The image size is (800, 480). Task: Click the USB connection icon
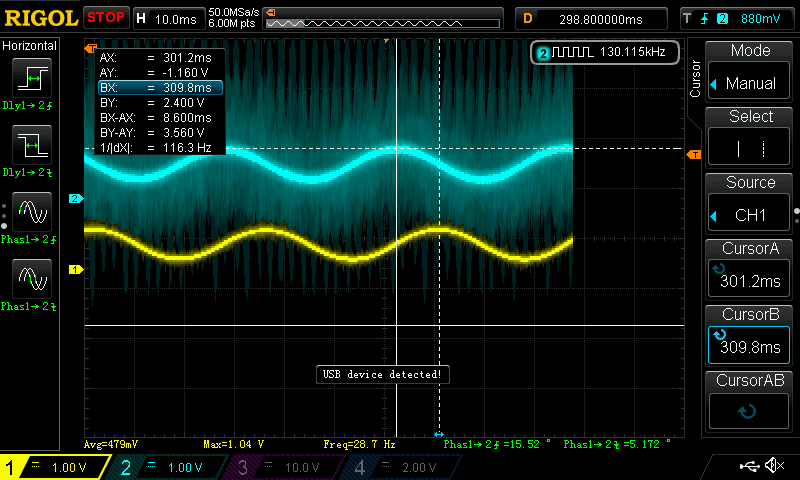click(x=749, y=466)
